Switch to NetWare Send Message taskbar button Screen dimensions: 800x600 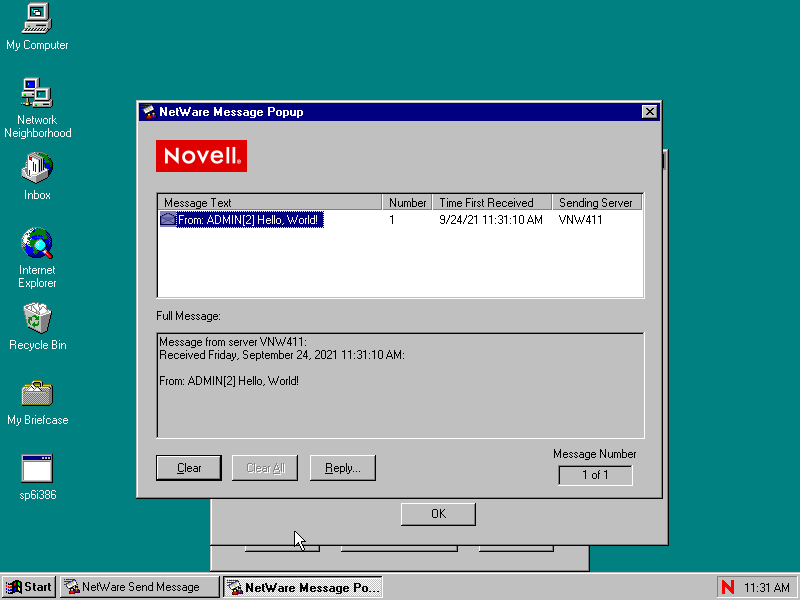[140, 587]
